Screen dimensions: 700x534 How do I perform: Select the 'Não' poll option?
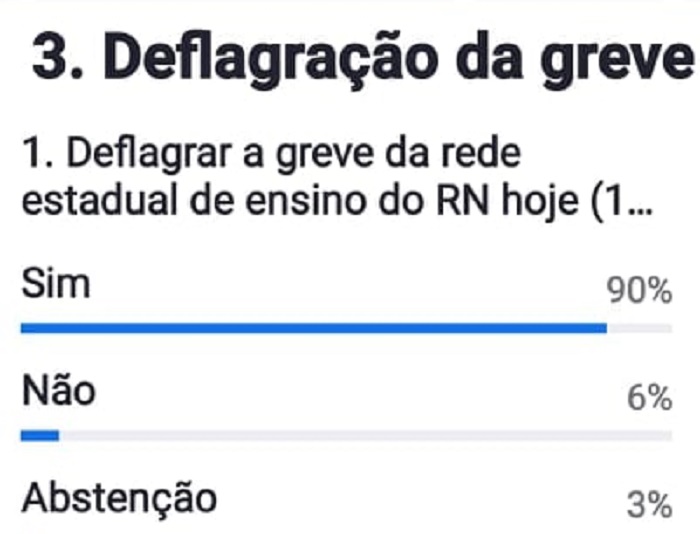pos(58,390)
